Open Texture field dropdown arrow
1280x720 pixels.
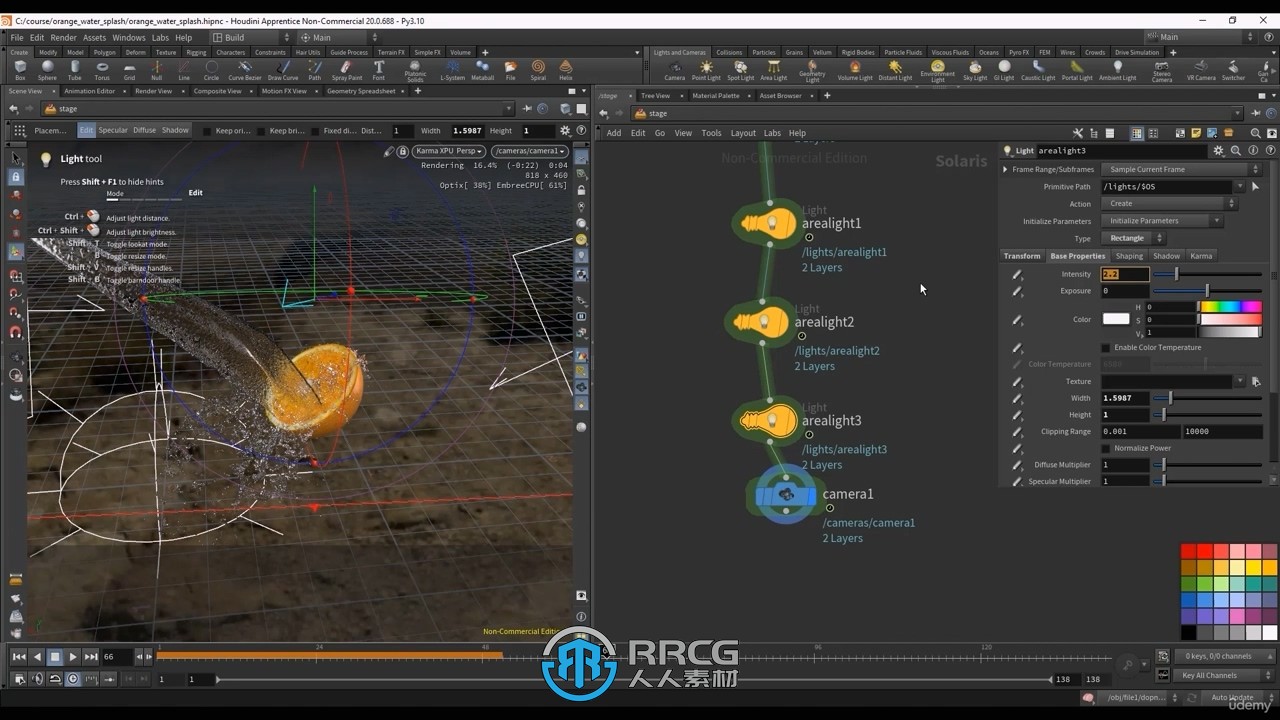(1241, 381)
